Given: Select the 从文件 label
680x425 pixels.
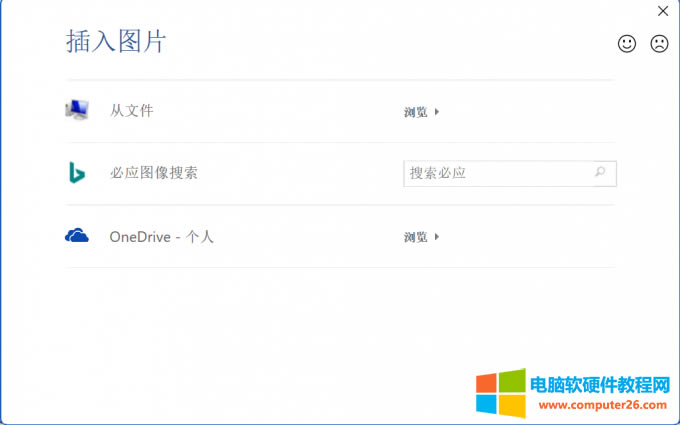Looking at the screenshot, I should 131,111.
